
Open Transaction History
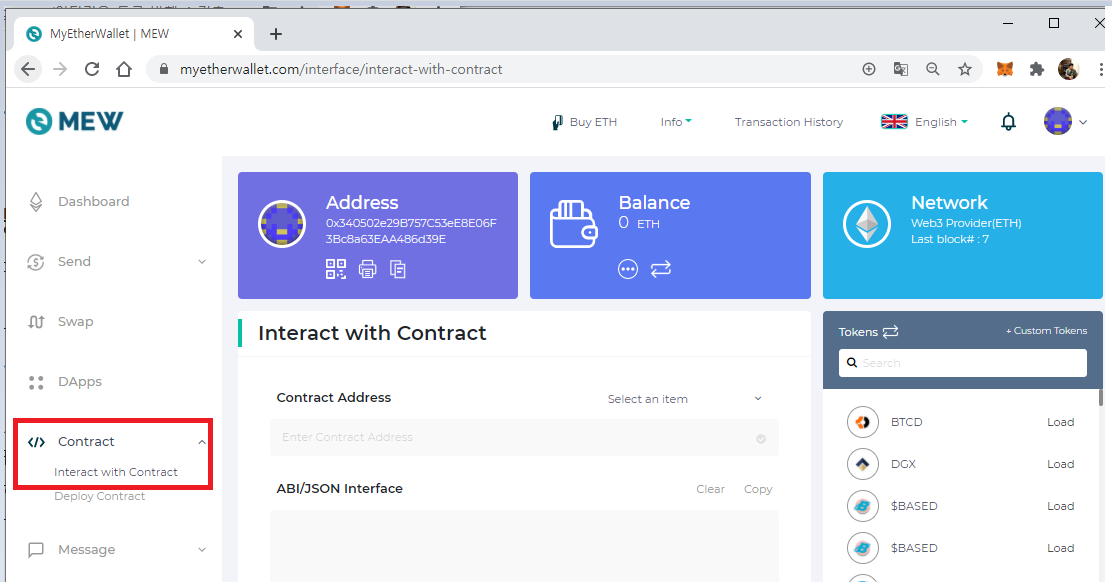pyautogui.click(x=789, y=122)
